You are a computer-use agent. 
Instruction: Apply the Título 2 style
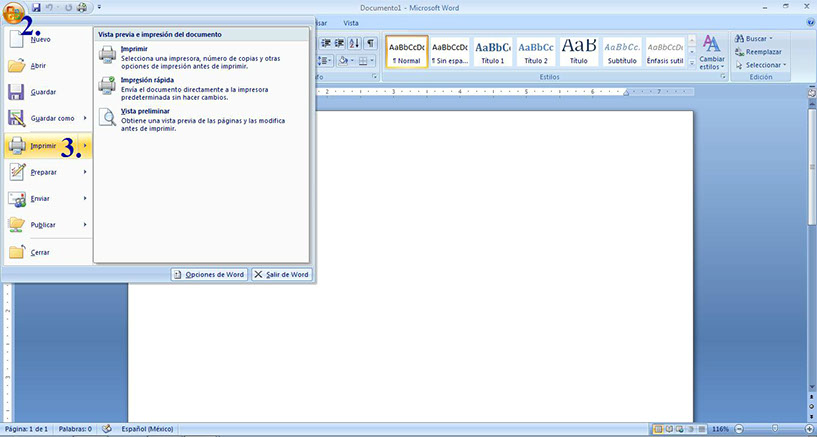[536, 52]
